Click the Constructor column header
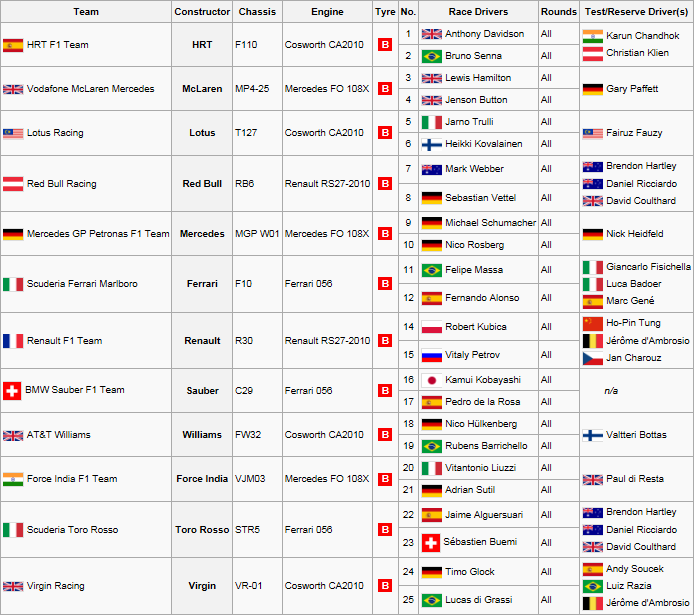Image resolution: width=694 pixels, height=615 pixels. coord(202,12)
